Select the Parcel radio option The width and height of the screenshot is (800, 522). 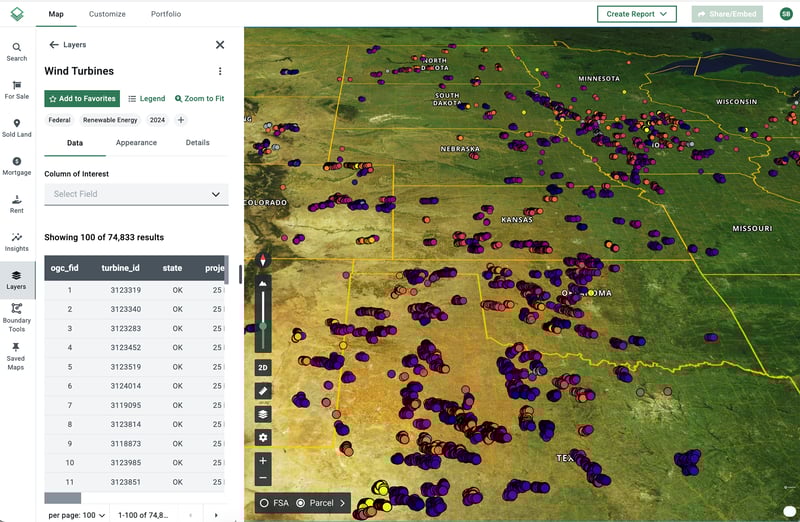coord(301,503)
